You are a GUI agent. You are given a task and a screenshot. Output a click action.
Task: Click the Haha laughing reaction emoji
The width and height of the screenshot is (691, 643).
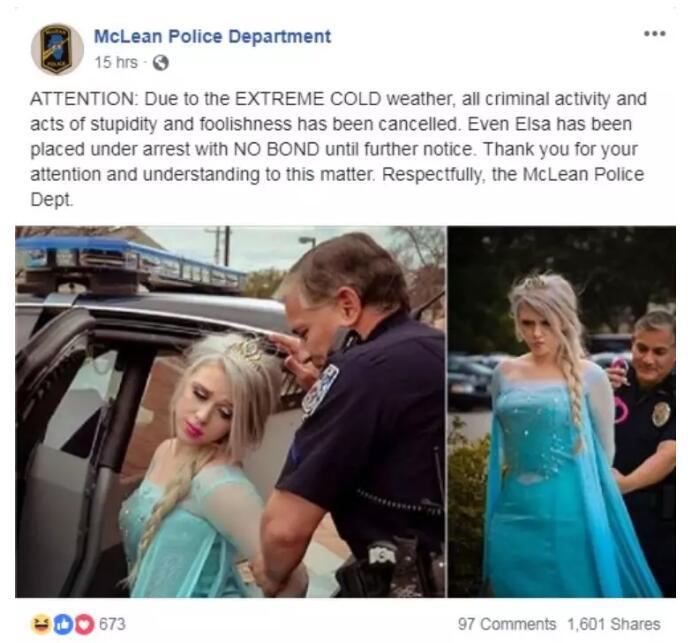[41, 624]
